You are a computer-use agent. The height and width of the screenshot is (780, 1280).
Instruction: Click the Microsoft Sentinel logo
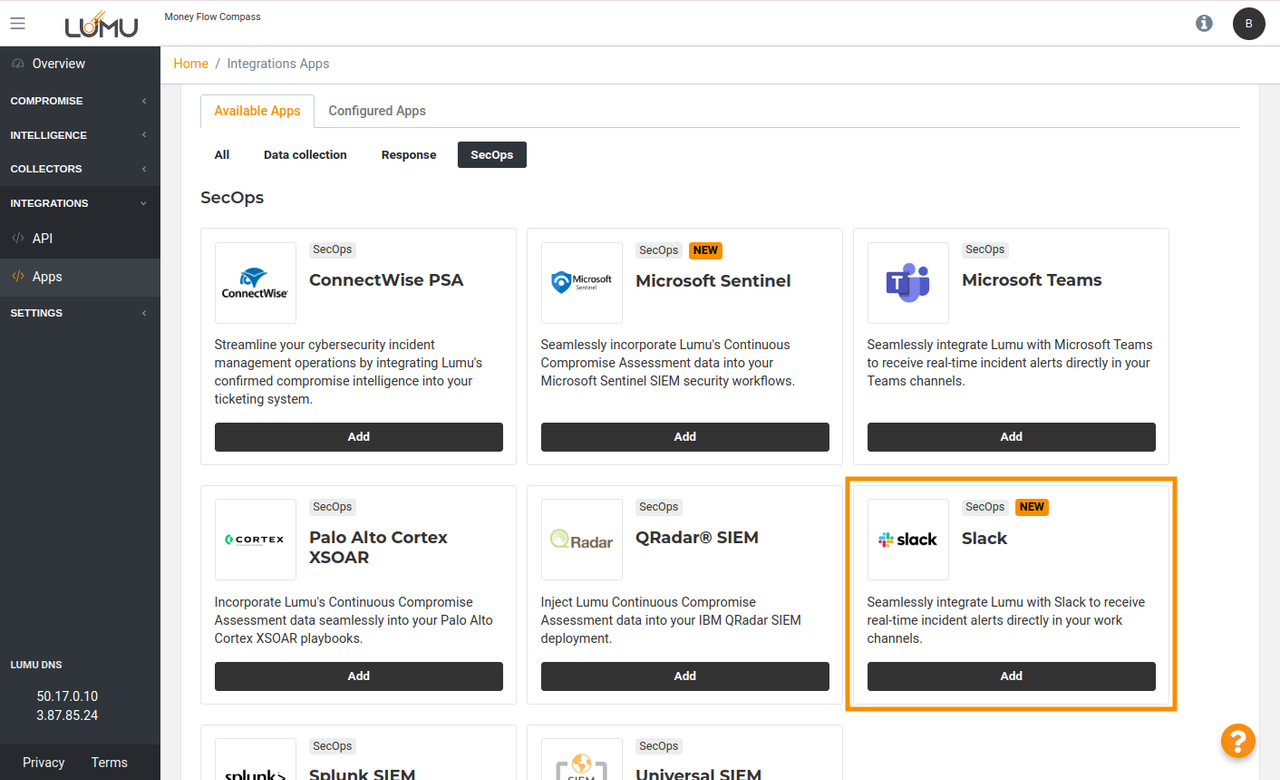581,283
